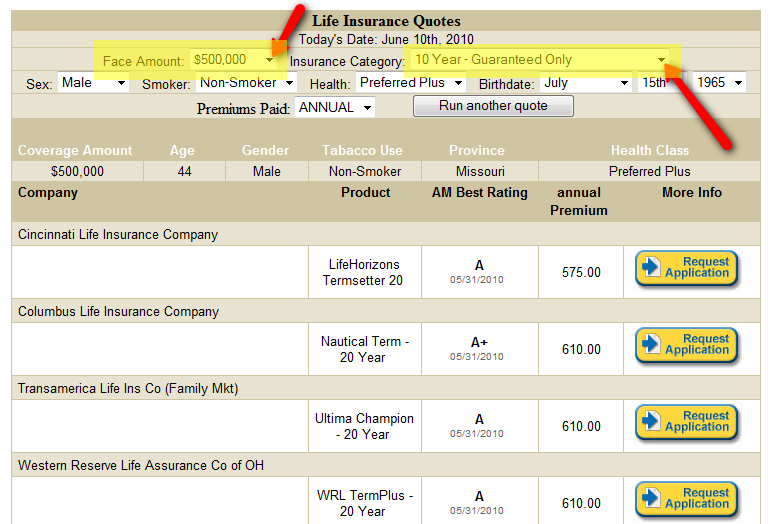Open the Face Amount dropdown

(233, 60)
